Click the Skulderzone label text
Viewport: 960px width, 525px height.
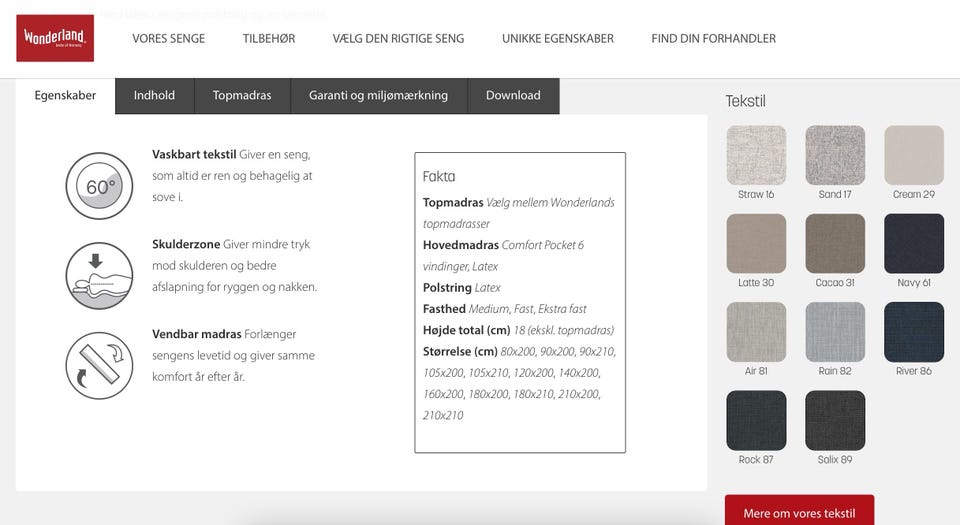[186, 244]
